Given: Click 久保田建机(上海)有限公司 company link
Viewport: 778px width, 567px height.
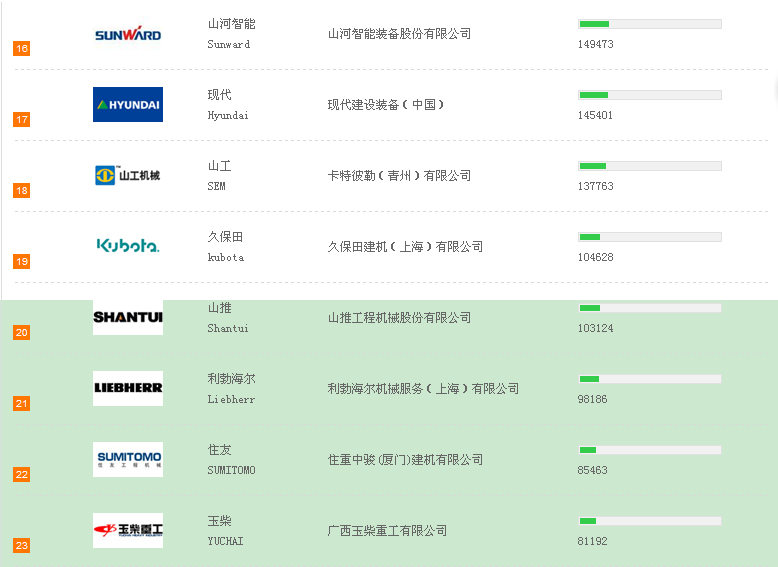Looking at the screenshot, I should [405, 247].
